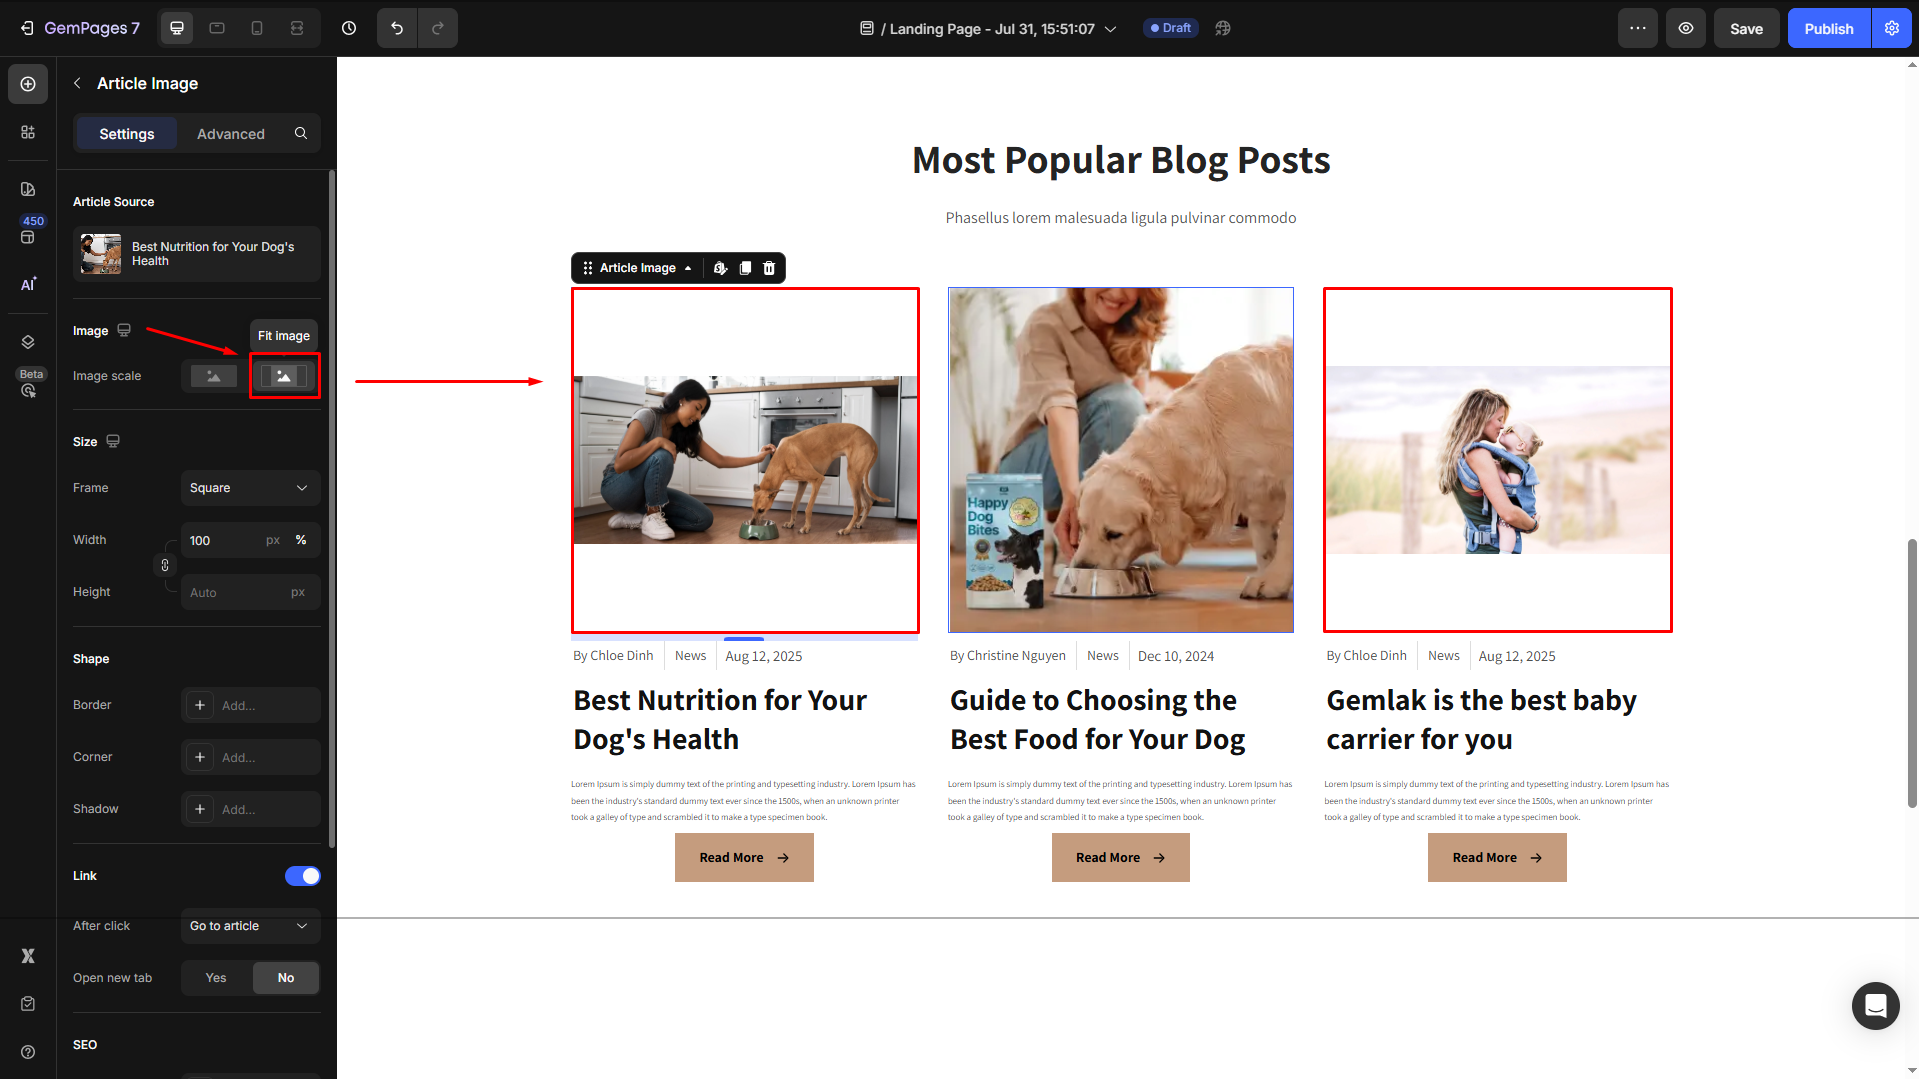Viewport: 1919px width, 1079px height.
Task: Switch to tablet device view icon
Action: [217, 28]
